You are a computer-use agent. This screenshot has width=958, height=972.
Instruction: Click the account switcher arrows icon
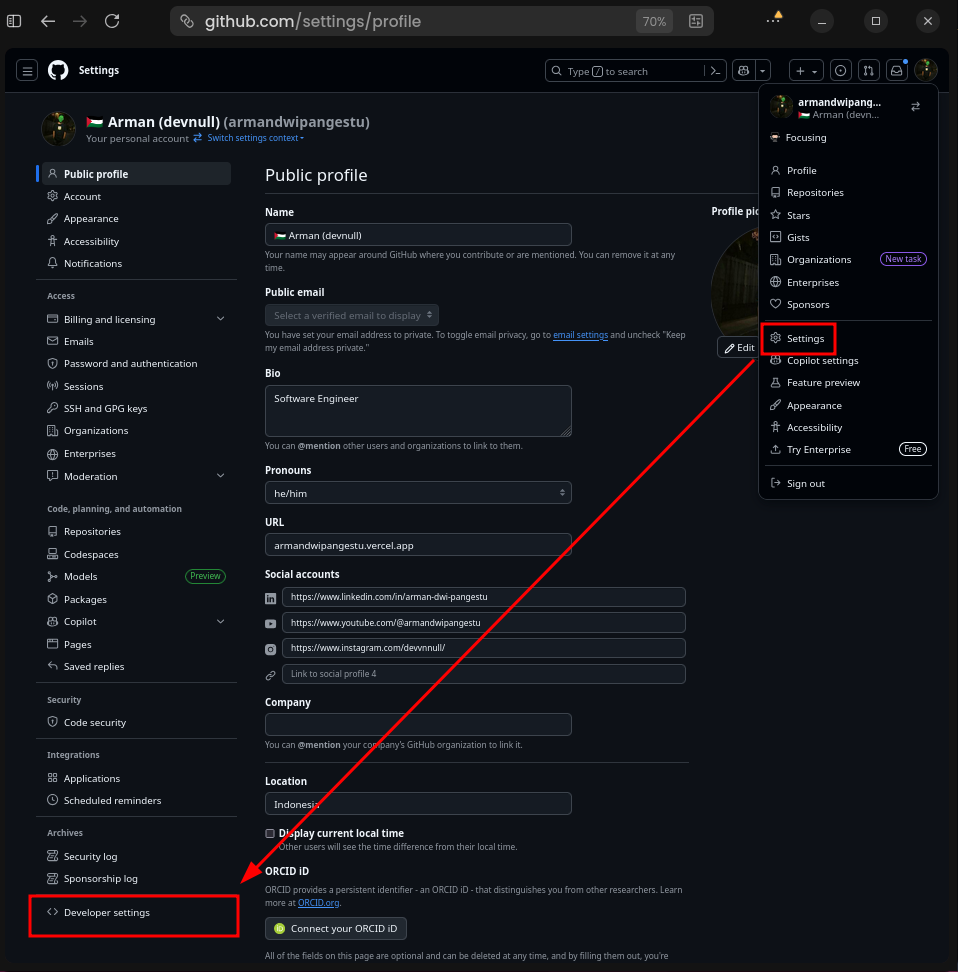coord(915,106)
